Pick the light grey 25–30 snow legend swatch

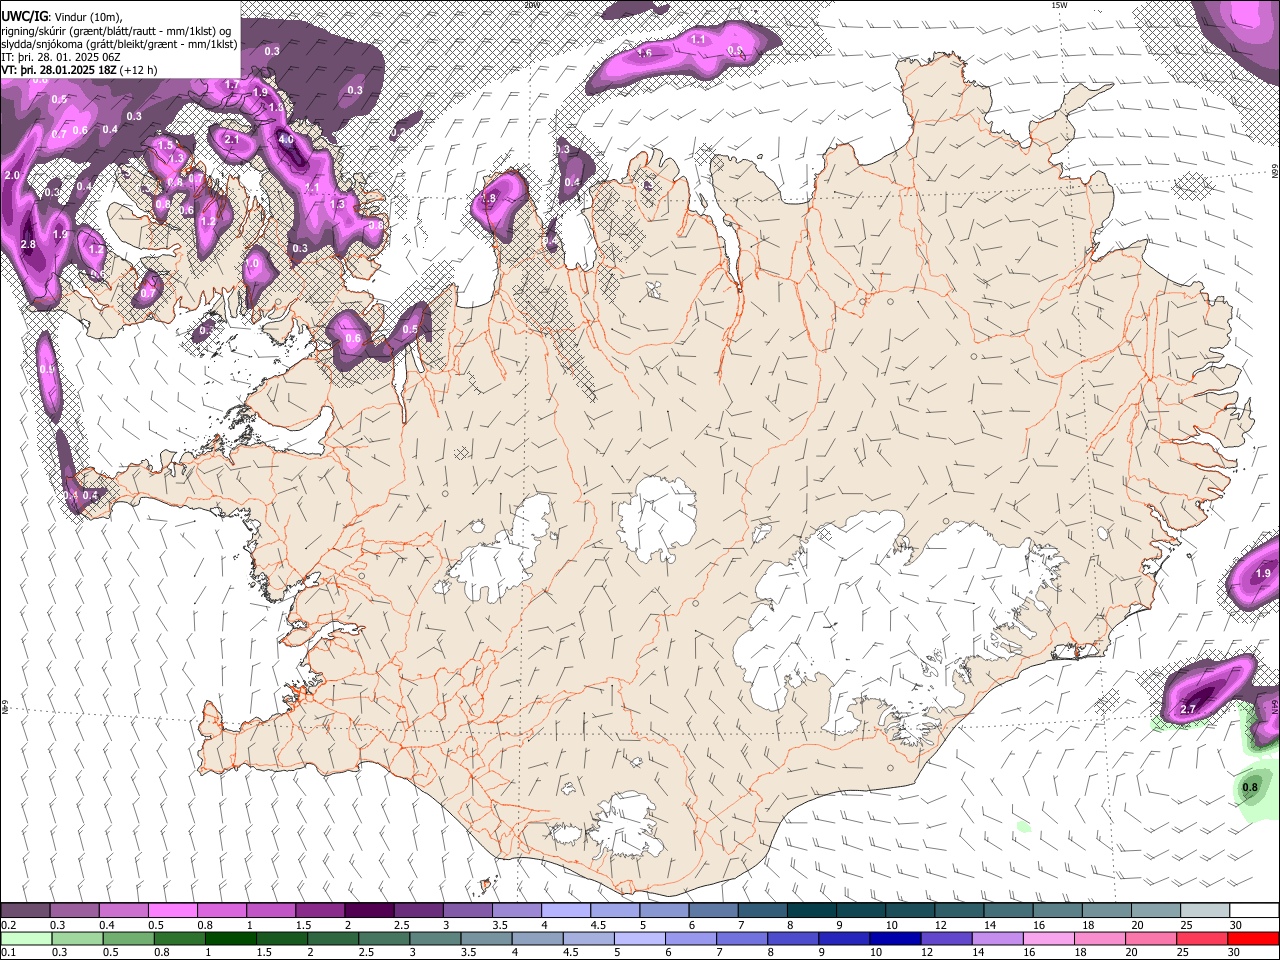point(1205,911)
